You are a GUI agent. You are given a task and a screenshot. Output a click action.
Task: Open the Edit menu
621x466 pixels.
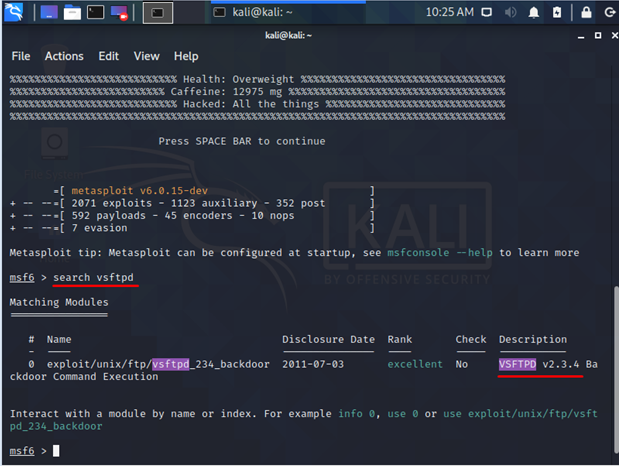click(x=109, y=56)
